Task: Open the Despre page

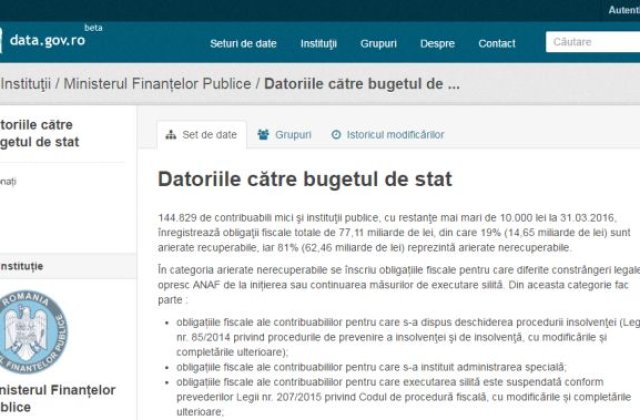Action: point(437,43)
